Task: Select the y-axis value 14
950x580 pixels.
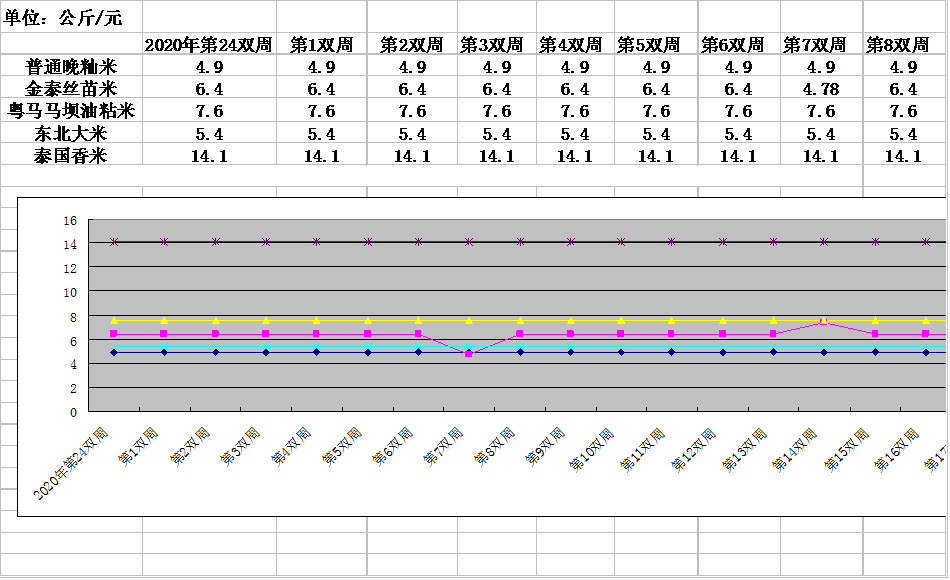Action: [70, 245]
